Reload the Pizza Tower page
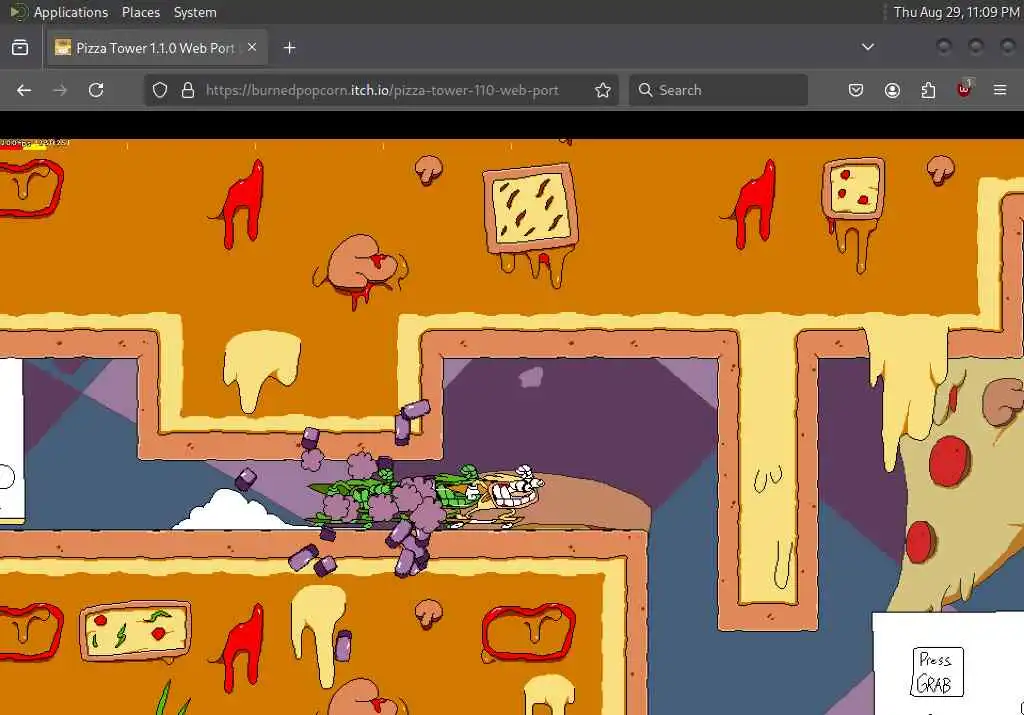 [96, 90]
